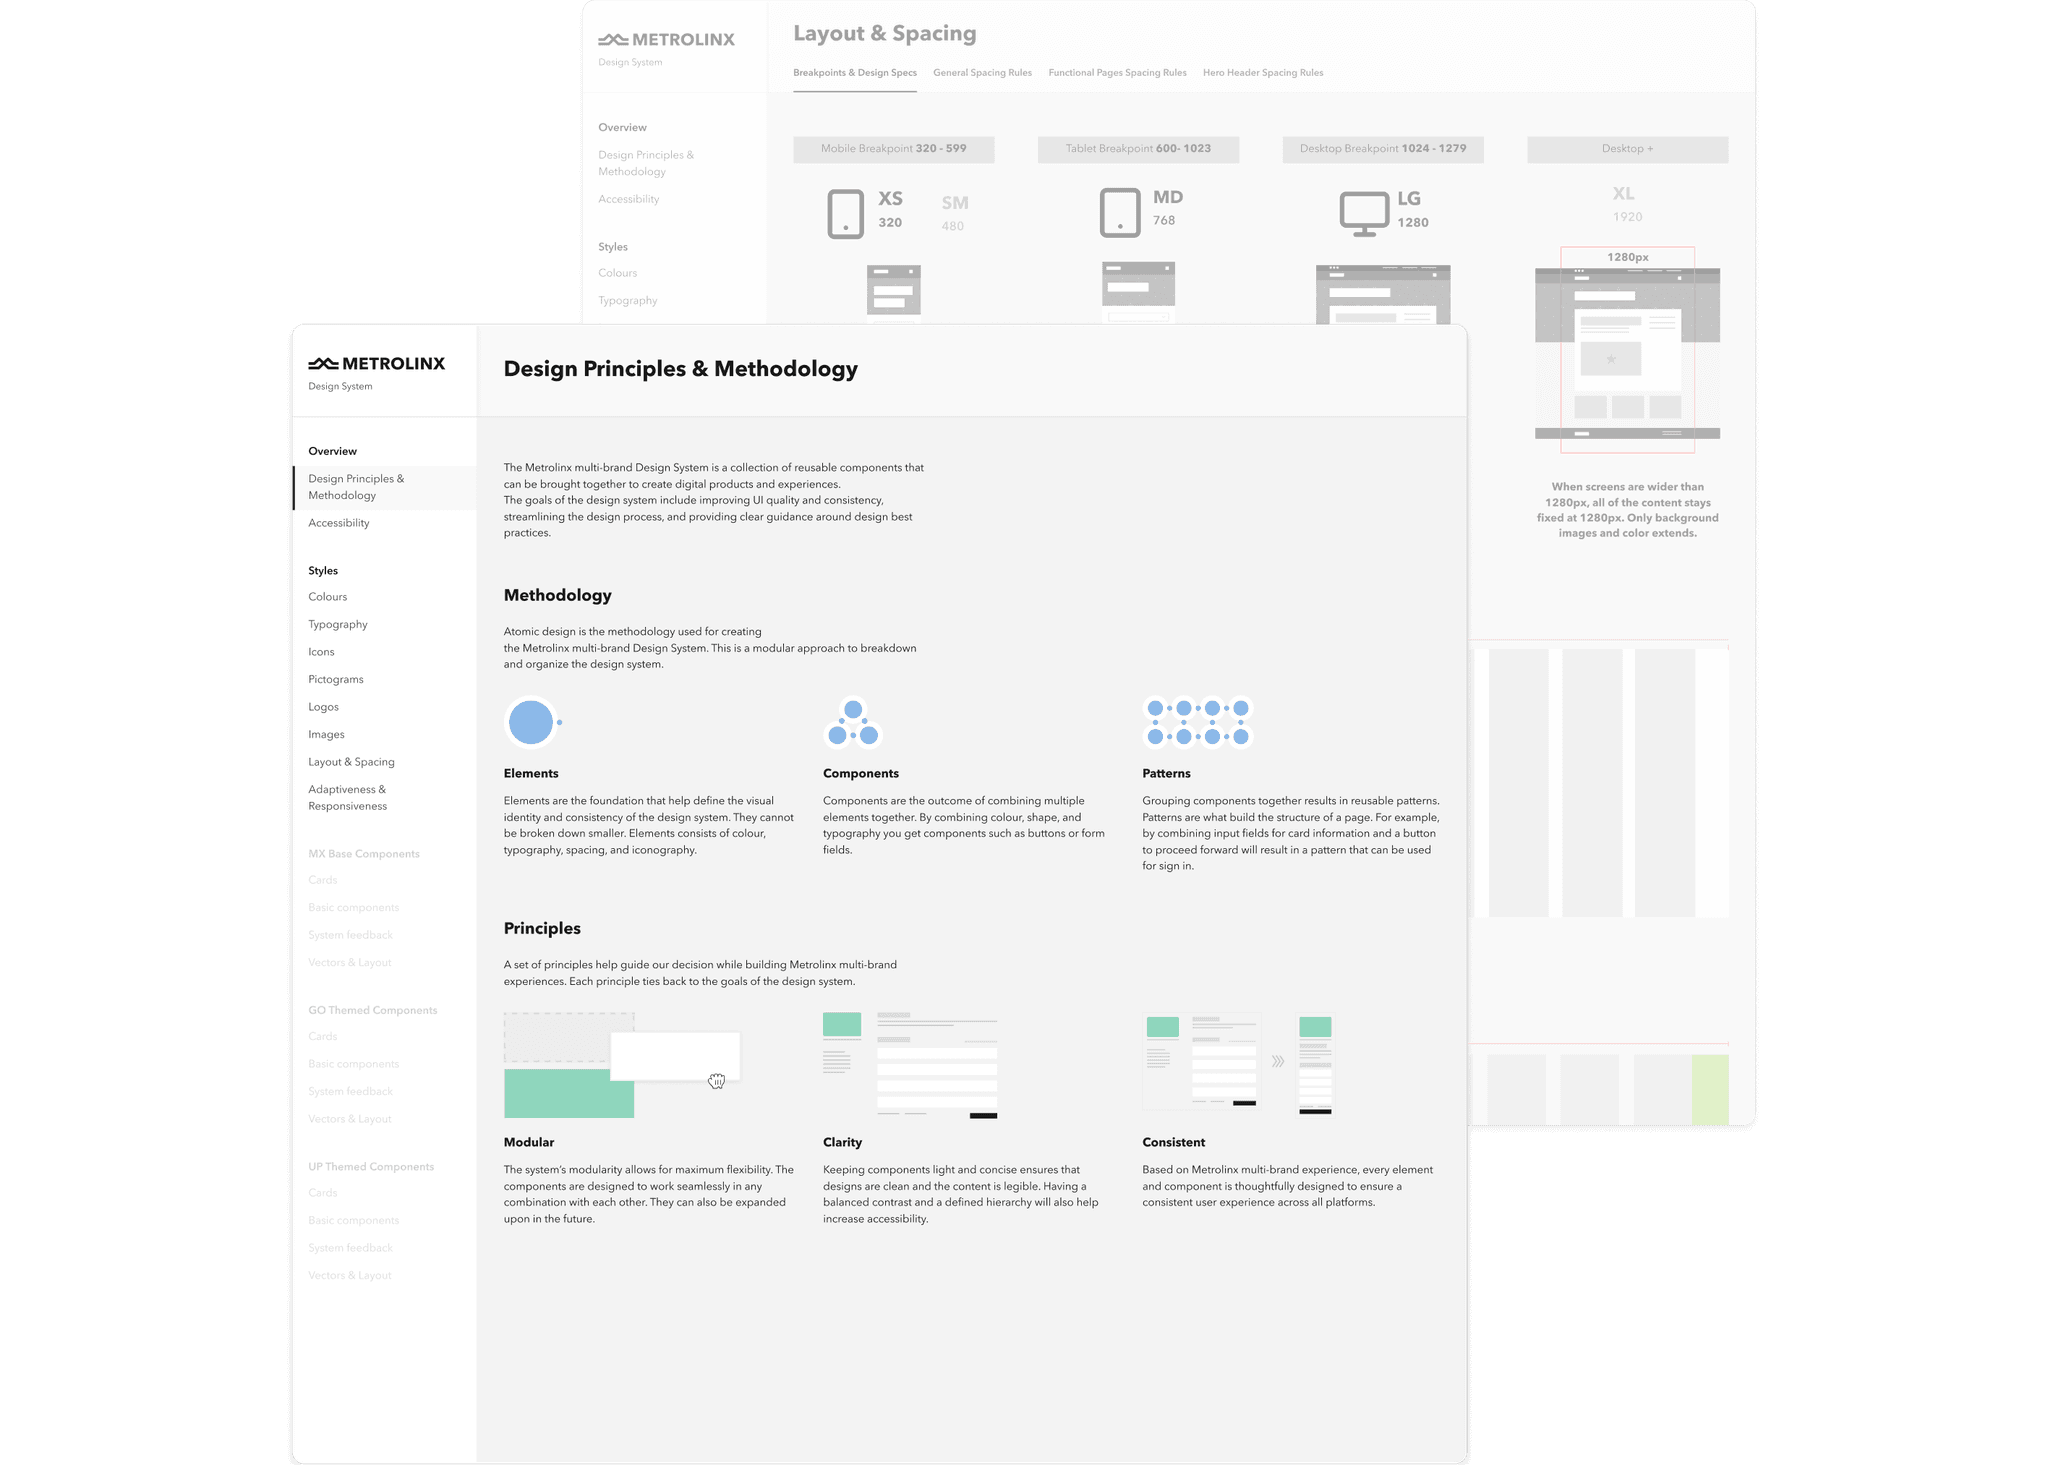
Task: Click the green swatch at bottom right
Action: pos(1709,1088)
